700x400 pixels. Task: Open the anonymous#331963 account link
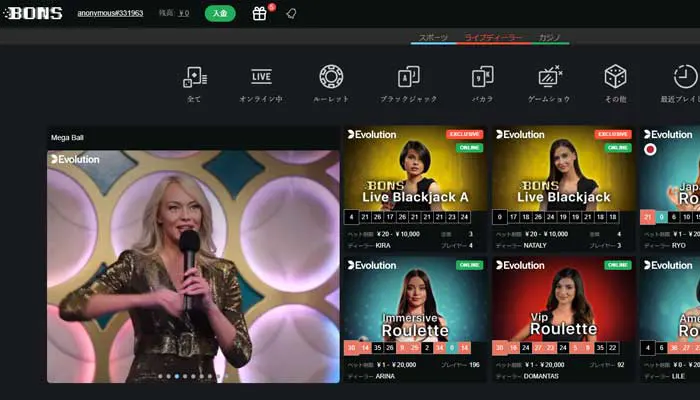(110, 13)
